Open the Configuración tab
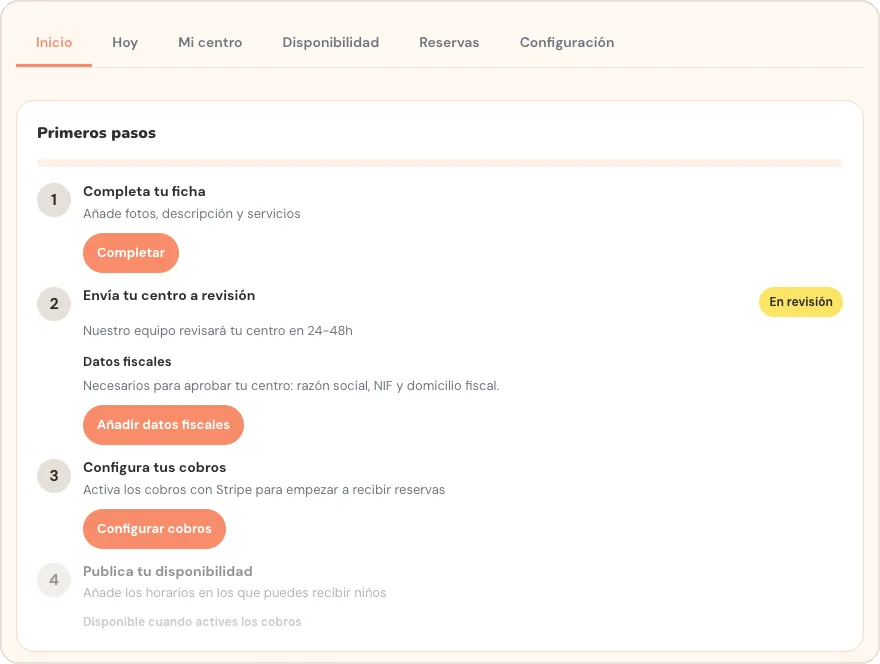Screen dimensions: 880x664 [567, 43]
